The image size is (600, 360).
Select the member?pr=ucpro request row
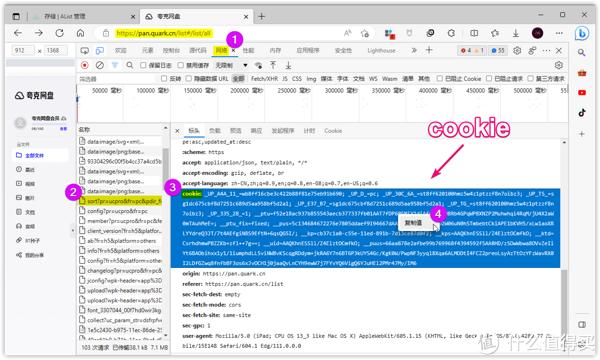click(121, 221)
